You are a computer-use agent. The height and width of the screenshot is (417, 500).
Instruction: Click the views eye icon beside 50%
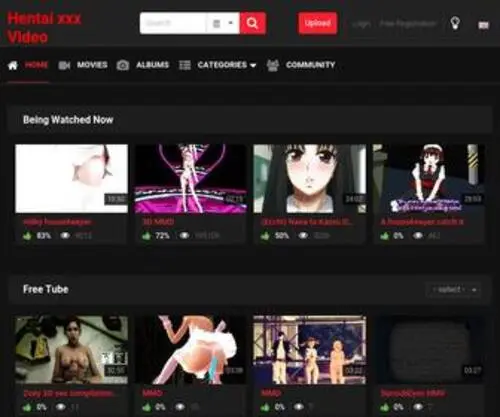(x=303, y=236)
